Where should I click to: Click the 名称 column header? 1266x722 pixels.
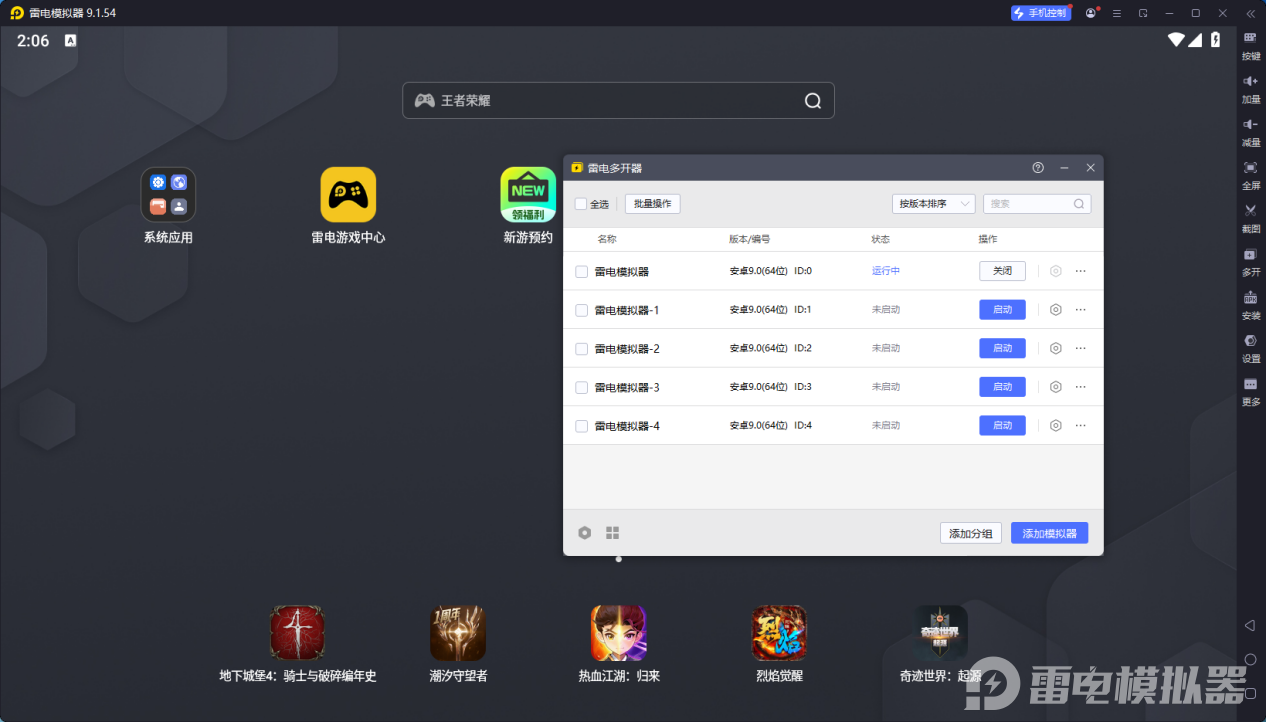[607, 240]
